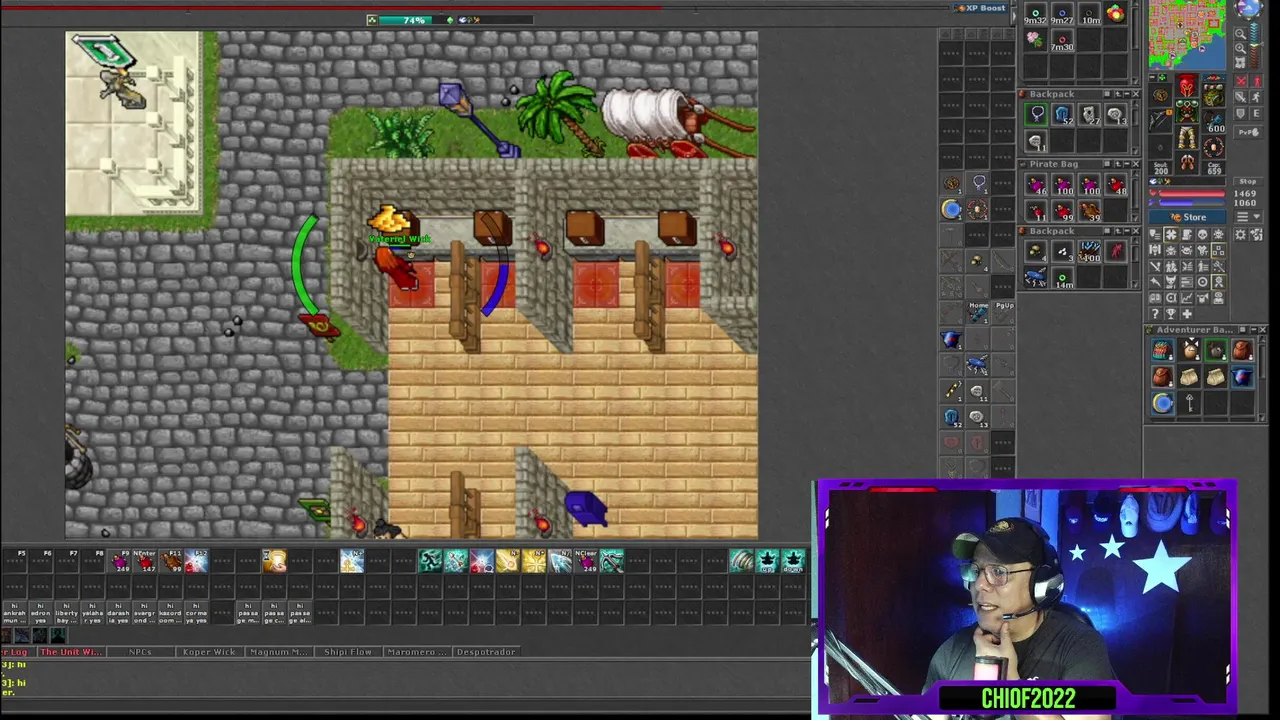Open the dropdown arrow beside the menu lines

pyautogui.click(x=1257, y=217)
